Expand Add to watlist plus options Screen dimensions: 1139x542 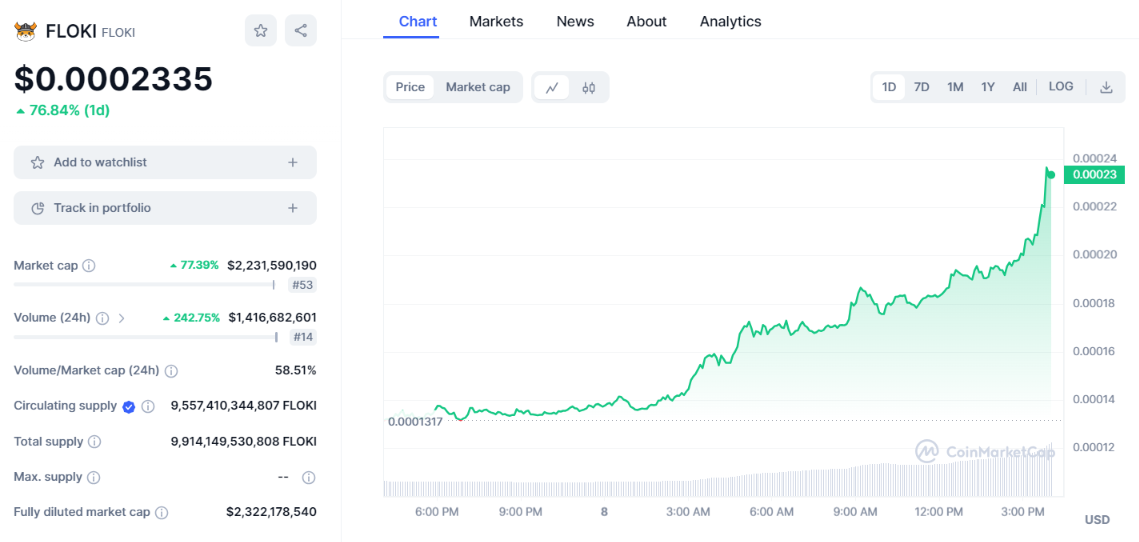pos(292,162)
